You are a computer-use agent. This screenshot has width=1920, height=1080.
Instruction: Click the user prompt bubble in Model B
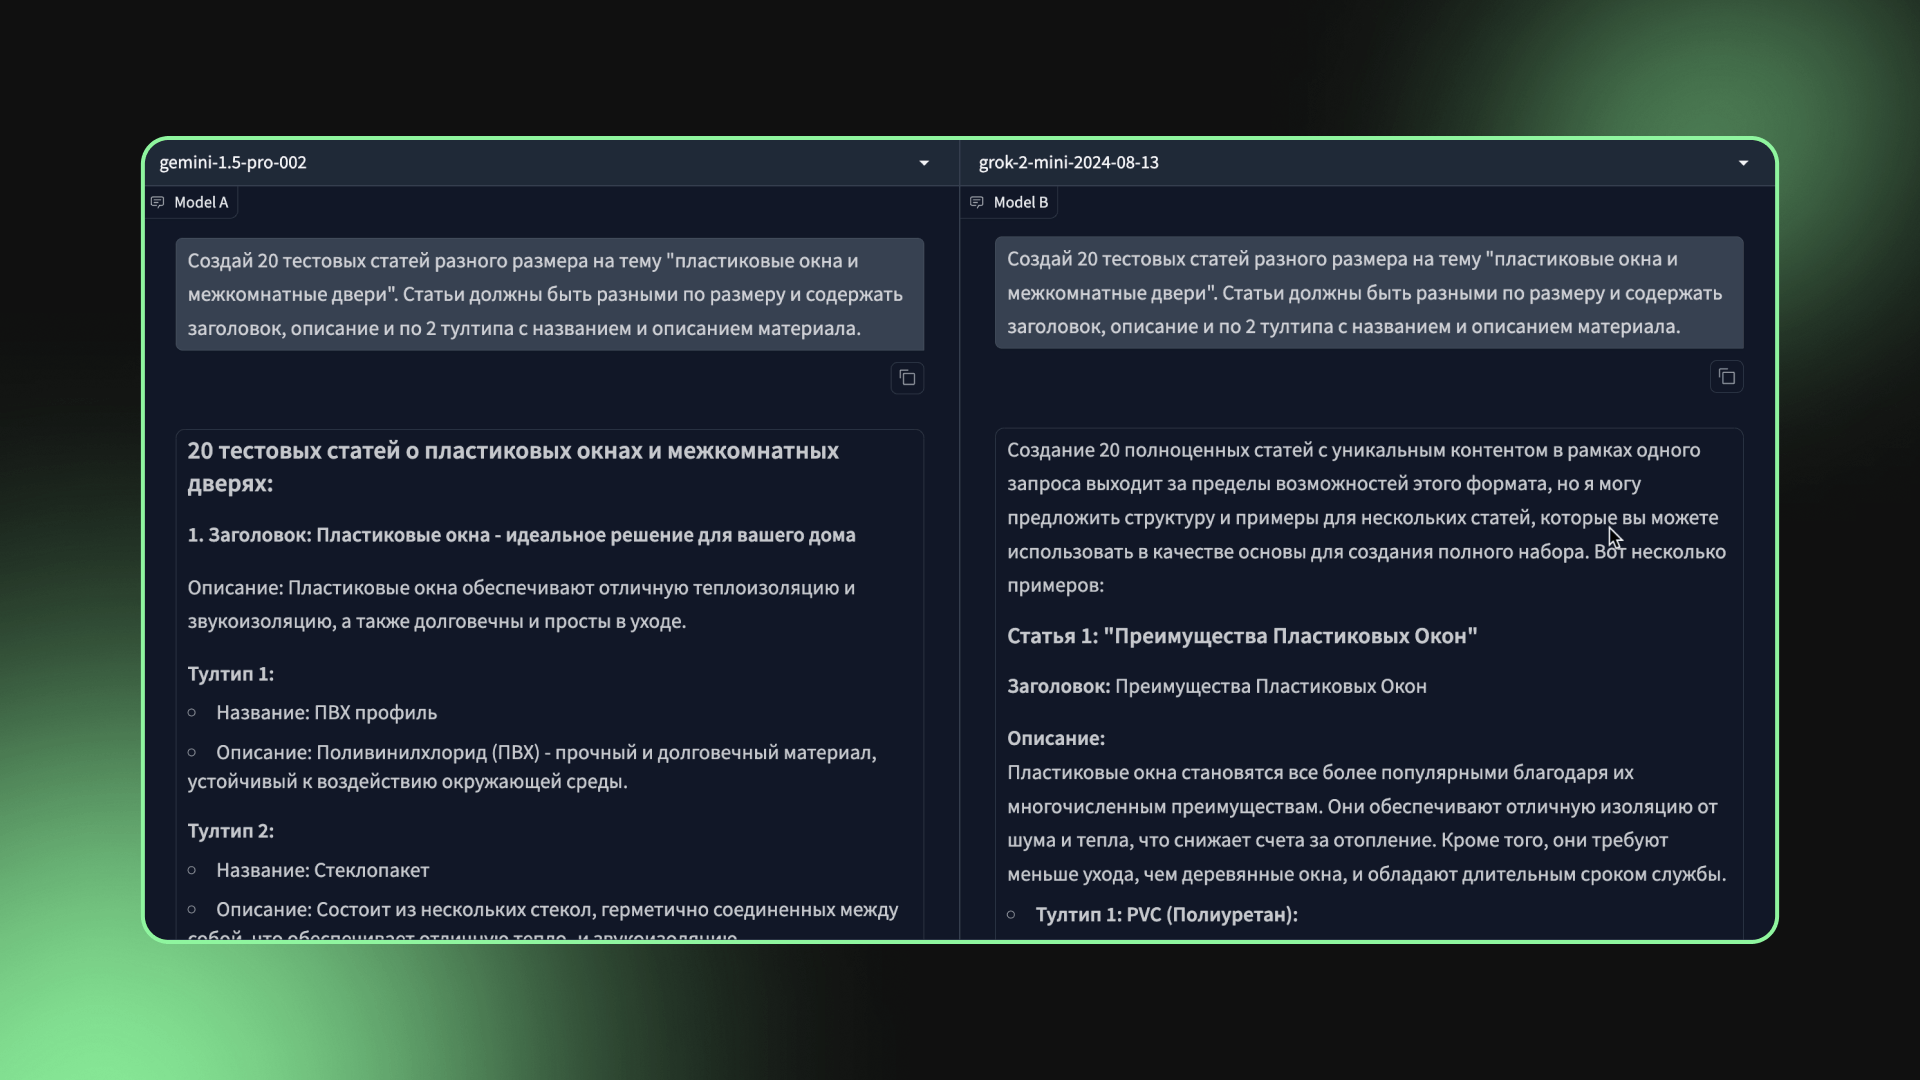(1368, 292)
